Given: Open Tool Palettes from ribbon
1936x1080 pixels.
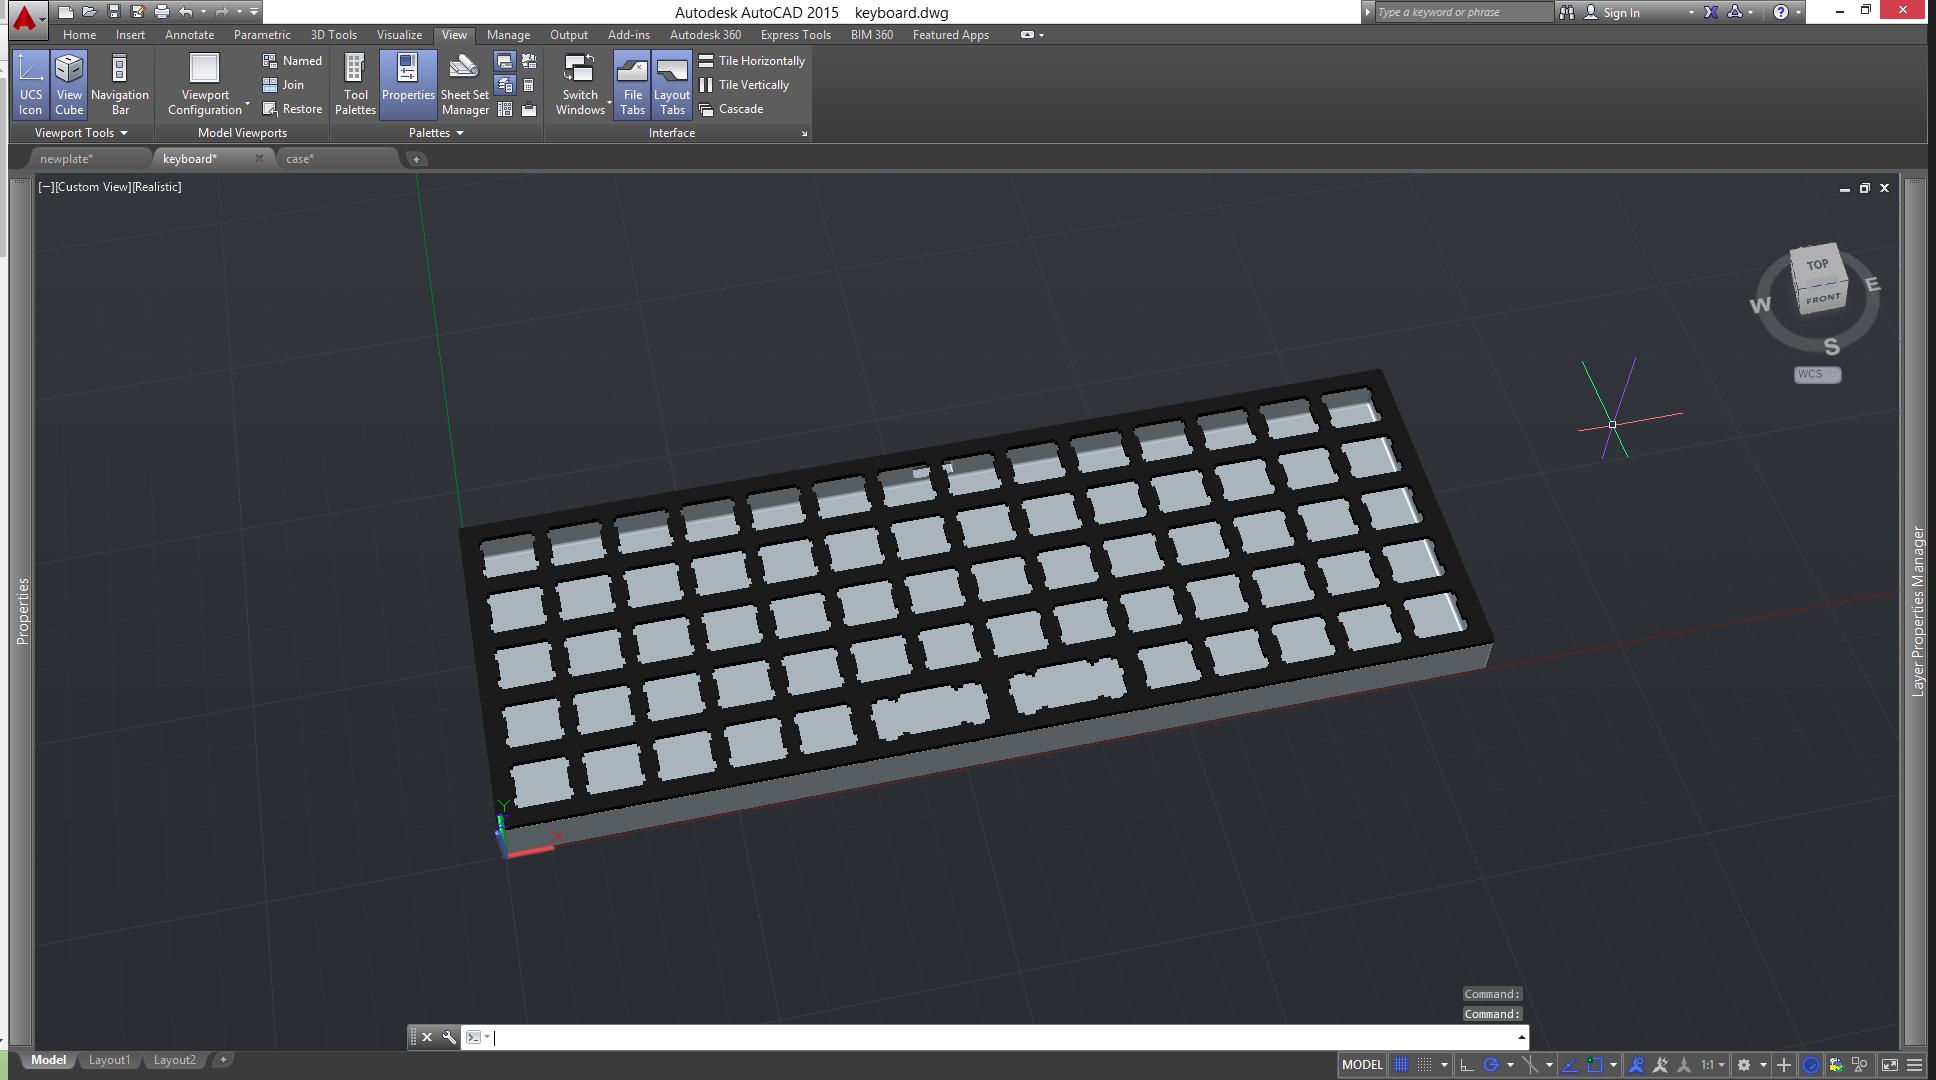Looking at the screenshot, I should click(x=355, y=84).
